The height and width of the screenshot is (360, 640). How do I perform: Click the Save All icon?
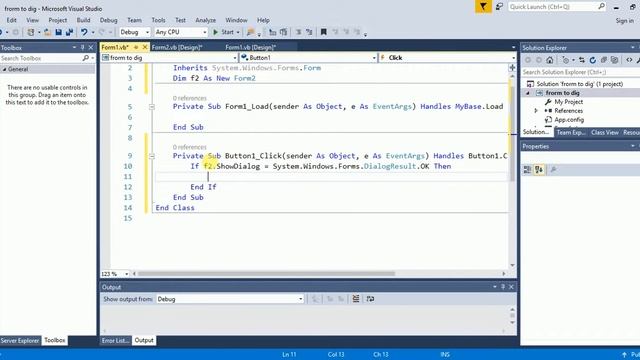(x=69, y=32)
